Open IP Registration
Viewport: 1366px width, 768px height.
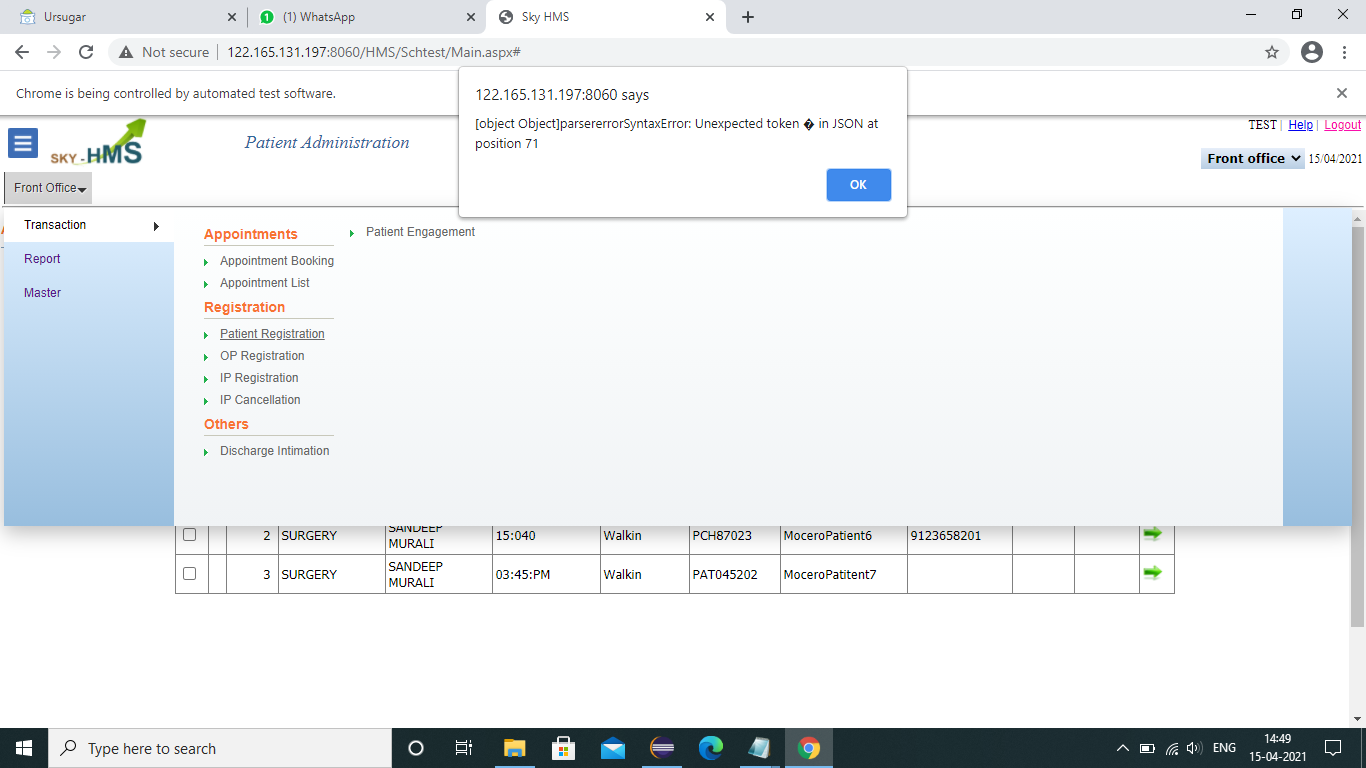coord(259,378)
